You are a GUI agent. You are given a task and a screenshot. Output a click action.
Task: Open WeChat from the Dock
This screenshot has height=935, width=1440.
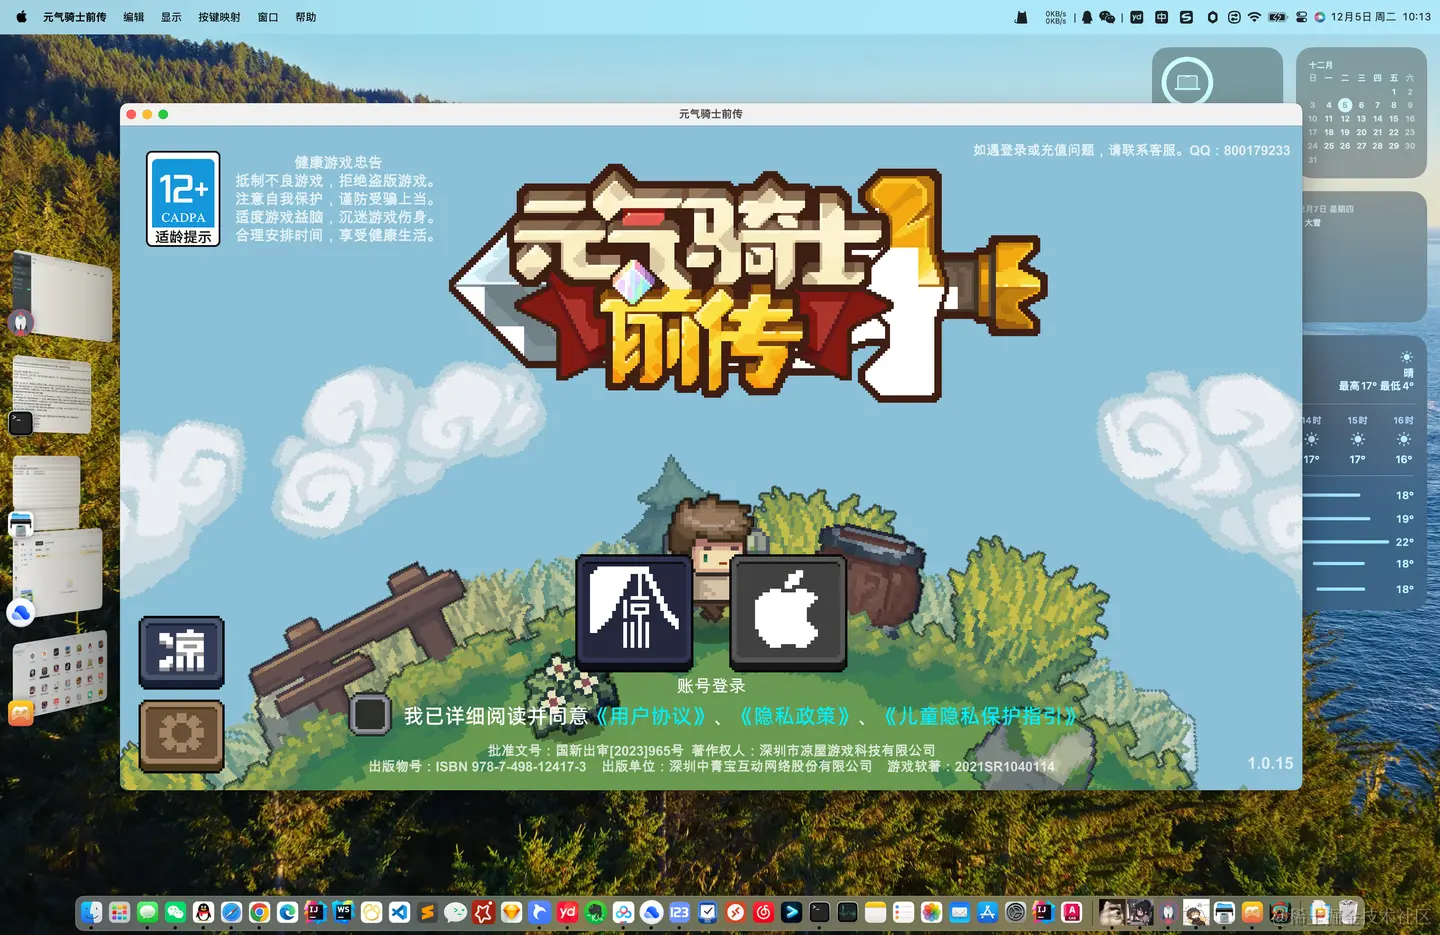click(x=175, y=912)
